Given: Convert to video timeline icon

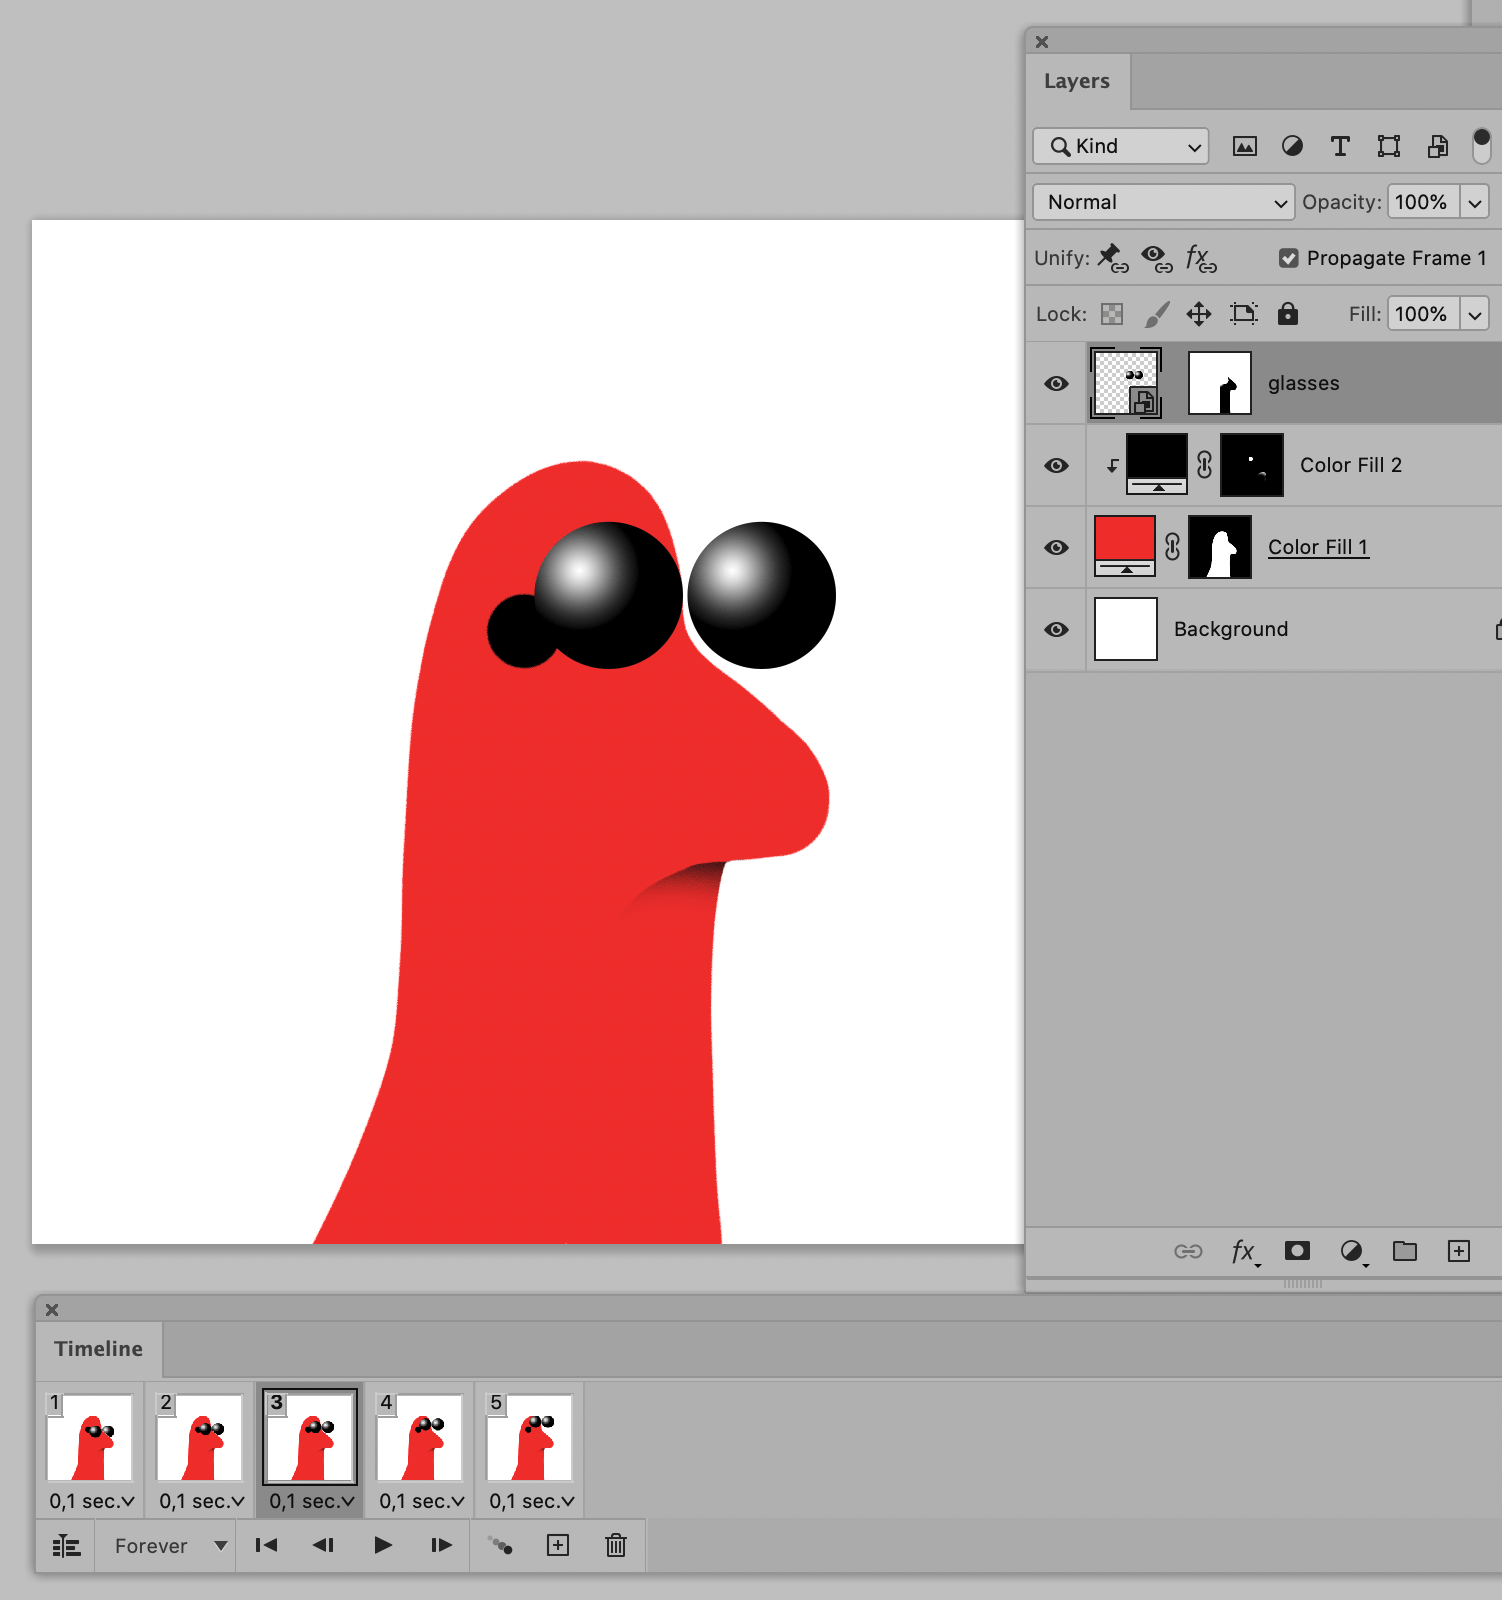Looking at the screenshot, I should pos(66,1546).
